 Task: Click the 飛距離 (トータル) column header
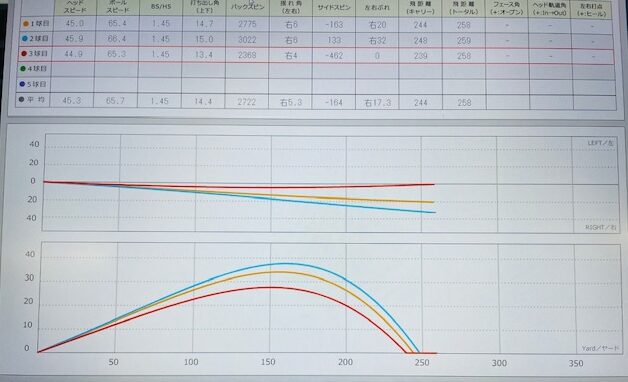(x=463, y=8)
